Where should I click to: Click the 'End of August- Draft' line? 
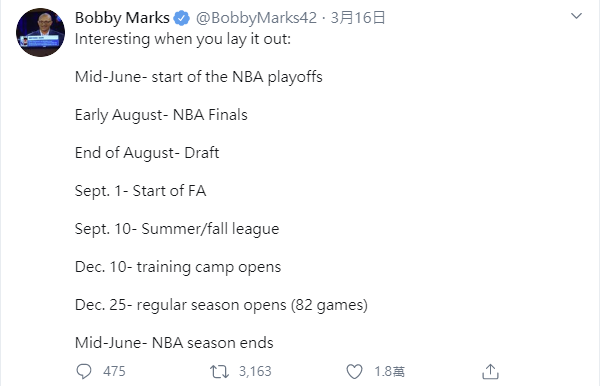point(147,153)
